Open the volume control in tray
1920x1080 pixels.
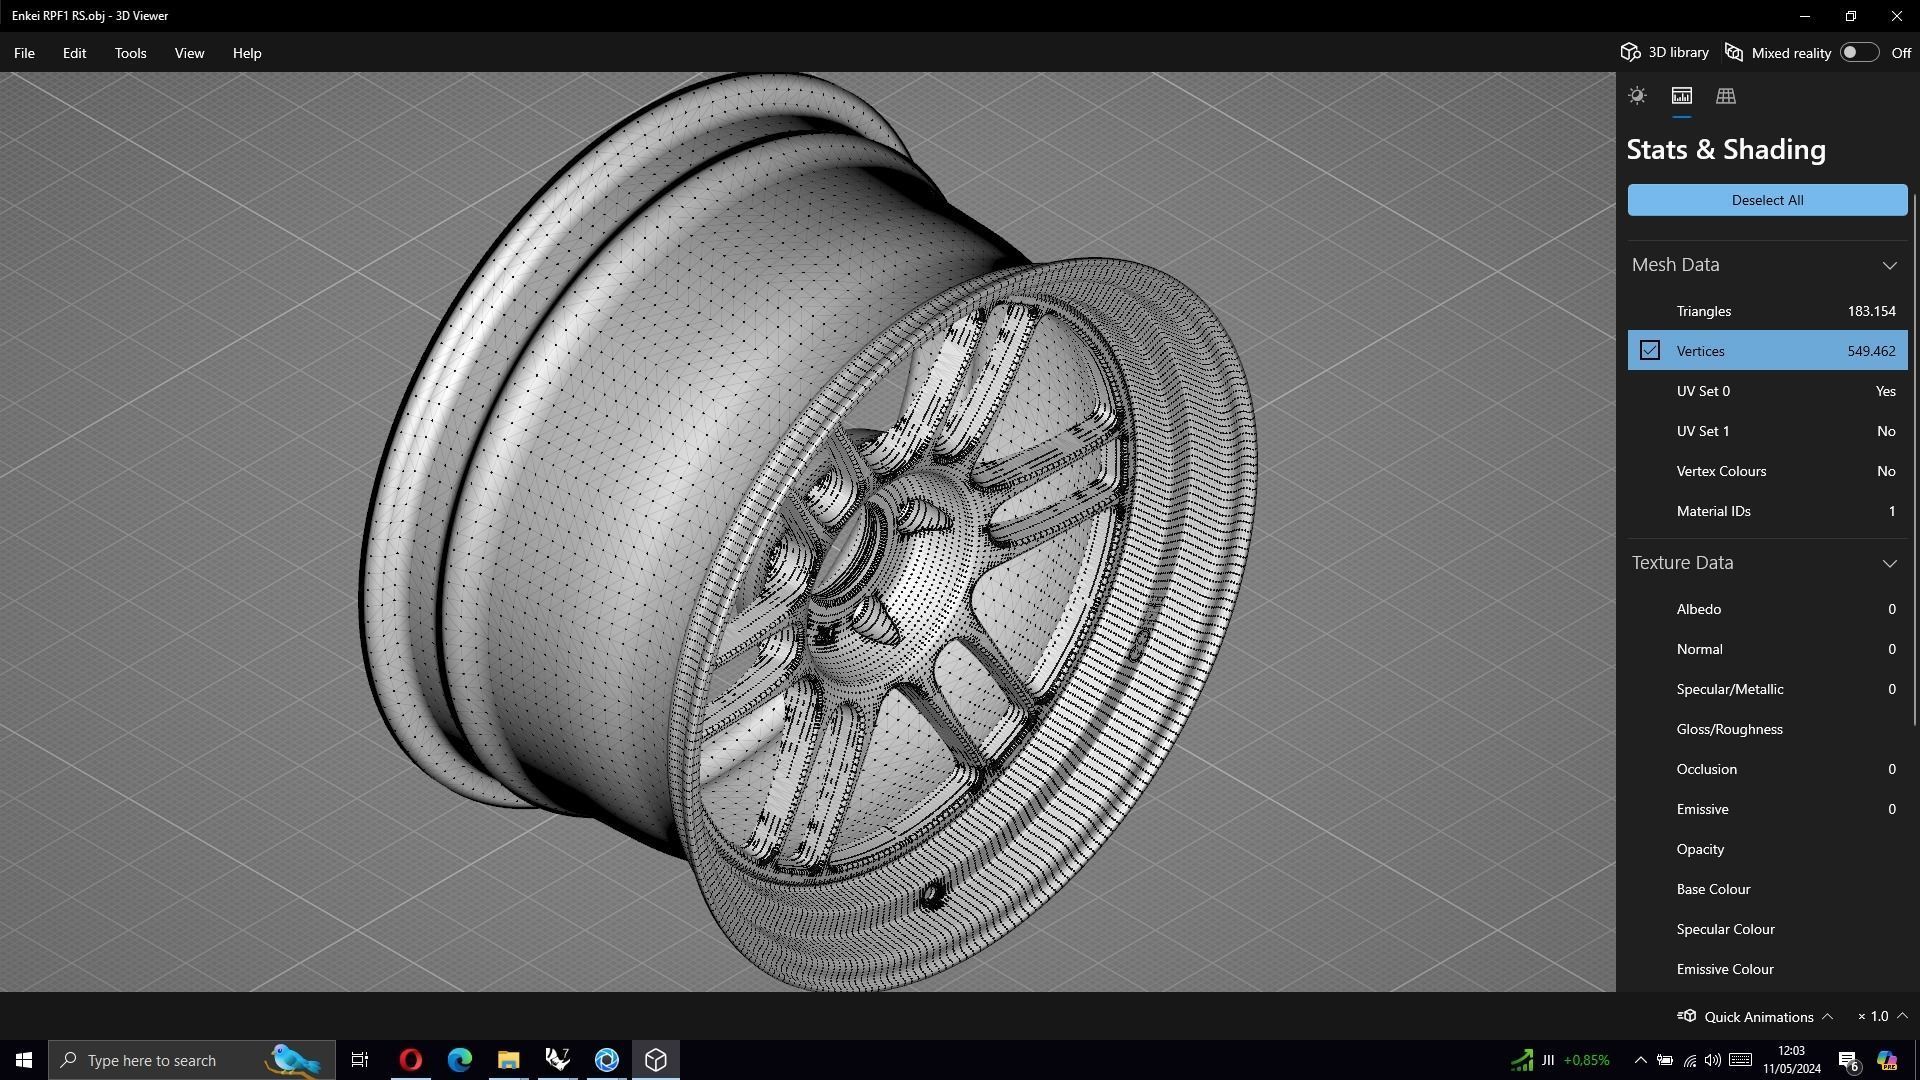[x=1713, y=1060]
